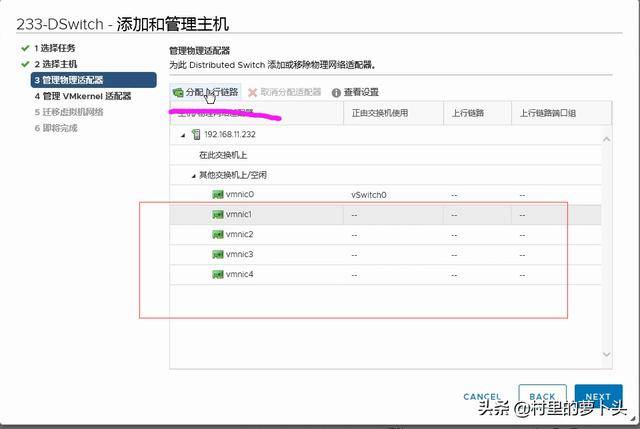
Task: Click the vmnic2 network adapter icon
Action: point(217,234)
